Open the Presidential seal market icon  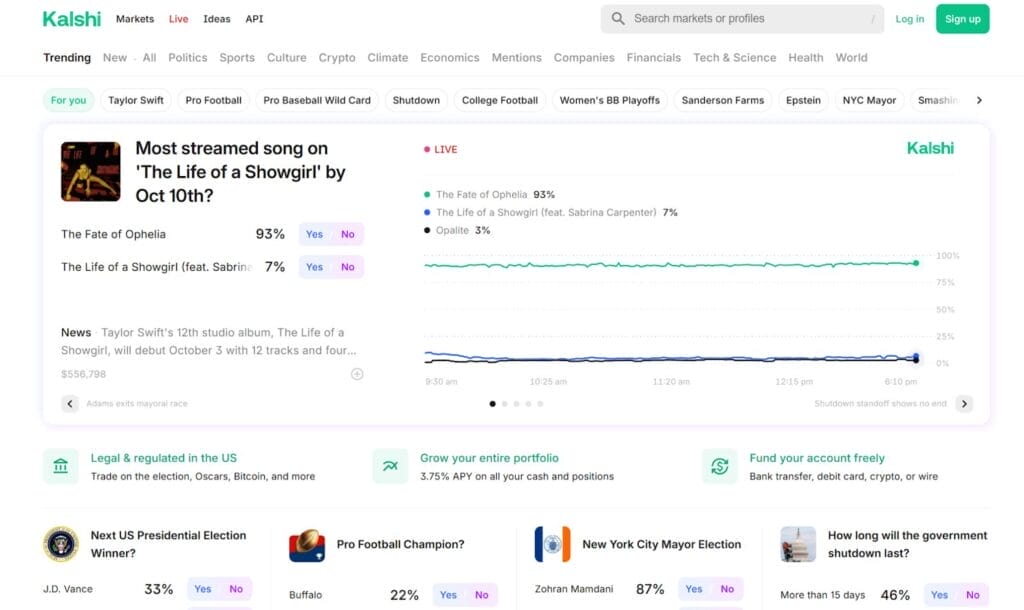pos(61,544)
